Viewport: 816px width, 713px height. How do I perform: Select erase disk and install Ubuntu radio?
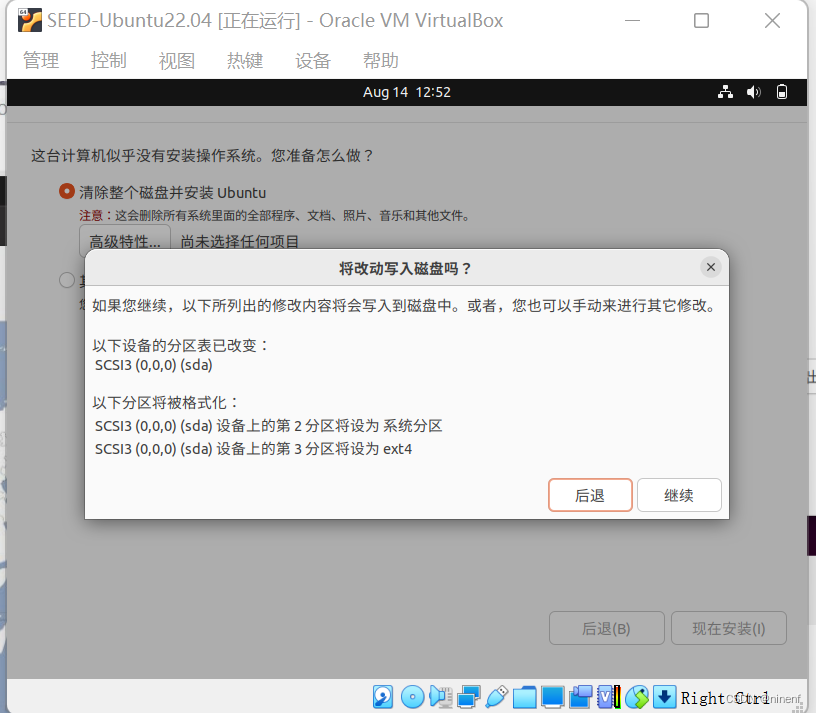(x=67, y=192)
